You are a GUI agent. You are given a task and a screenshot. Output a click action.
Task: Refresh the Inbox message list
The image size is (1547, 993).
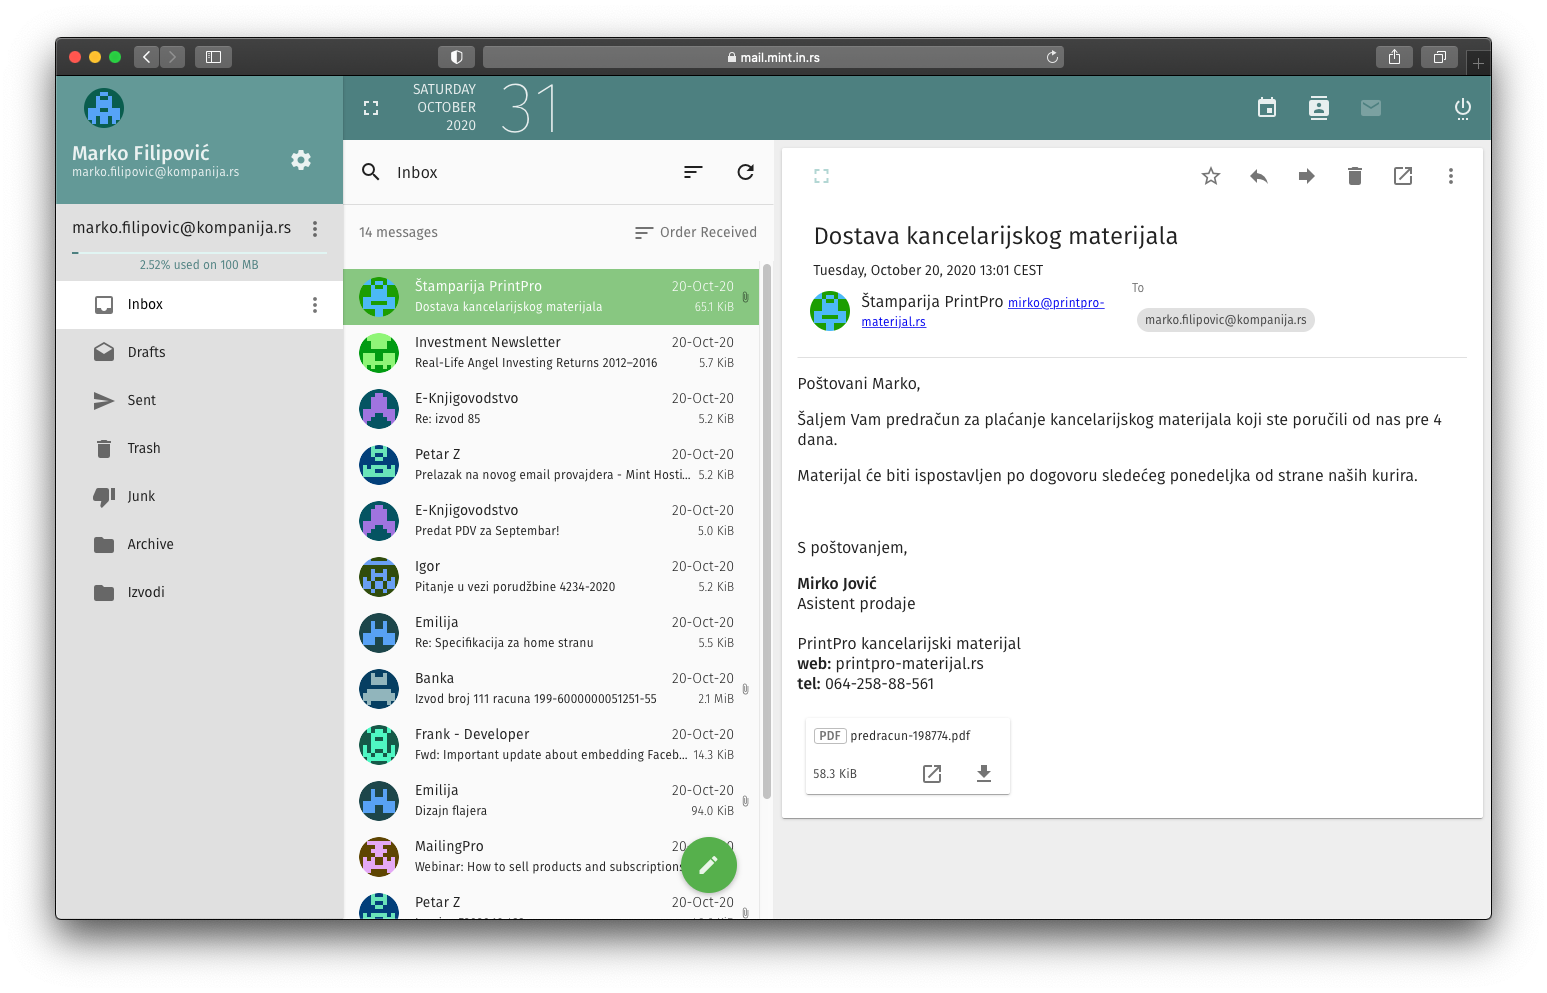point(745,172)
